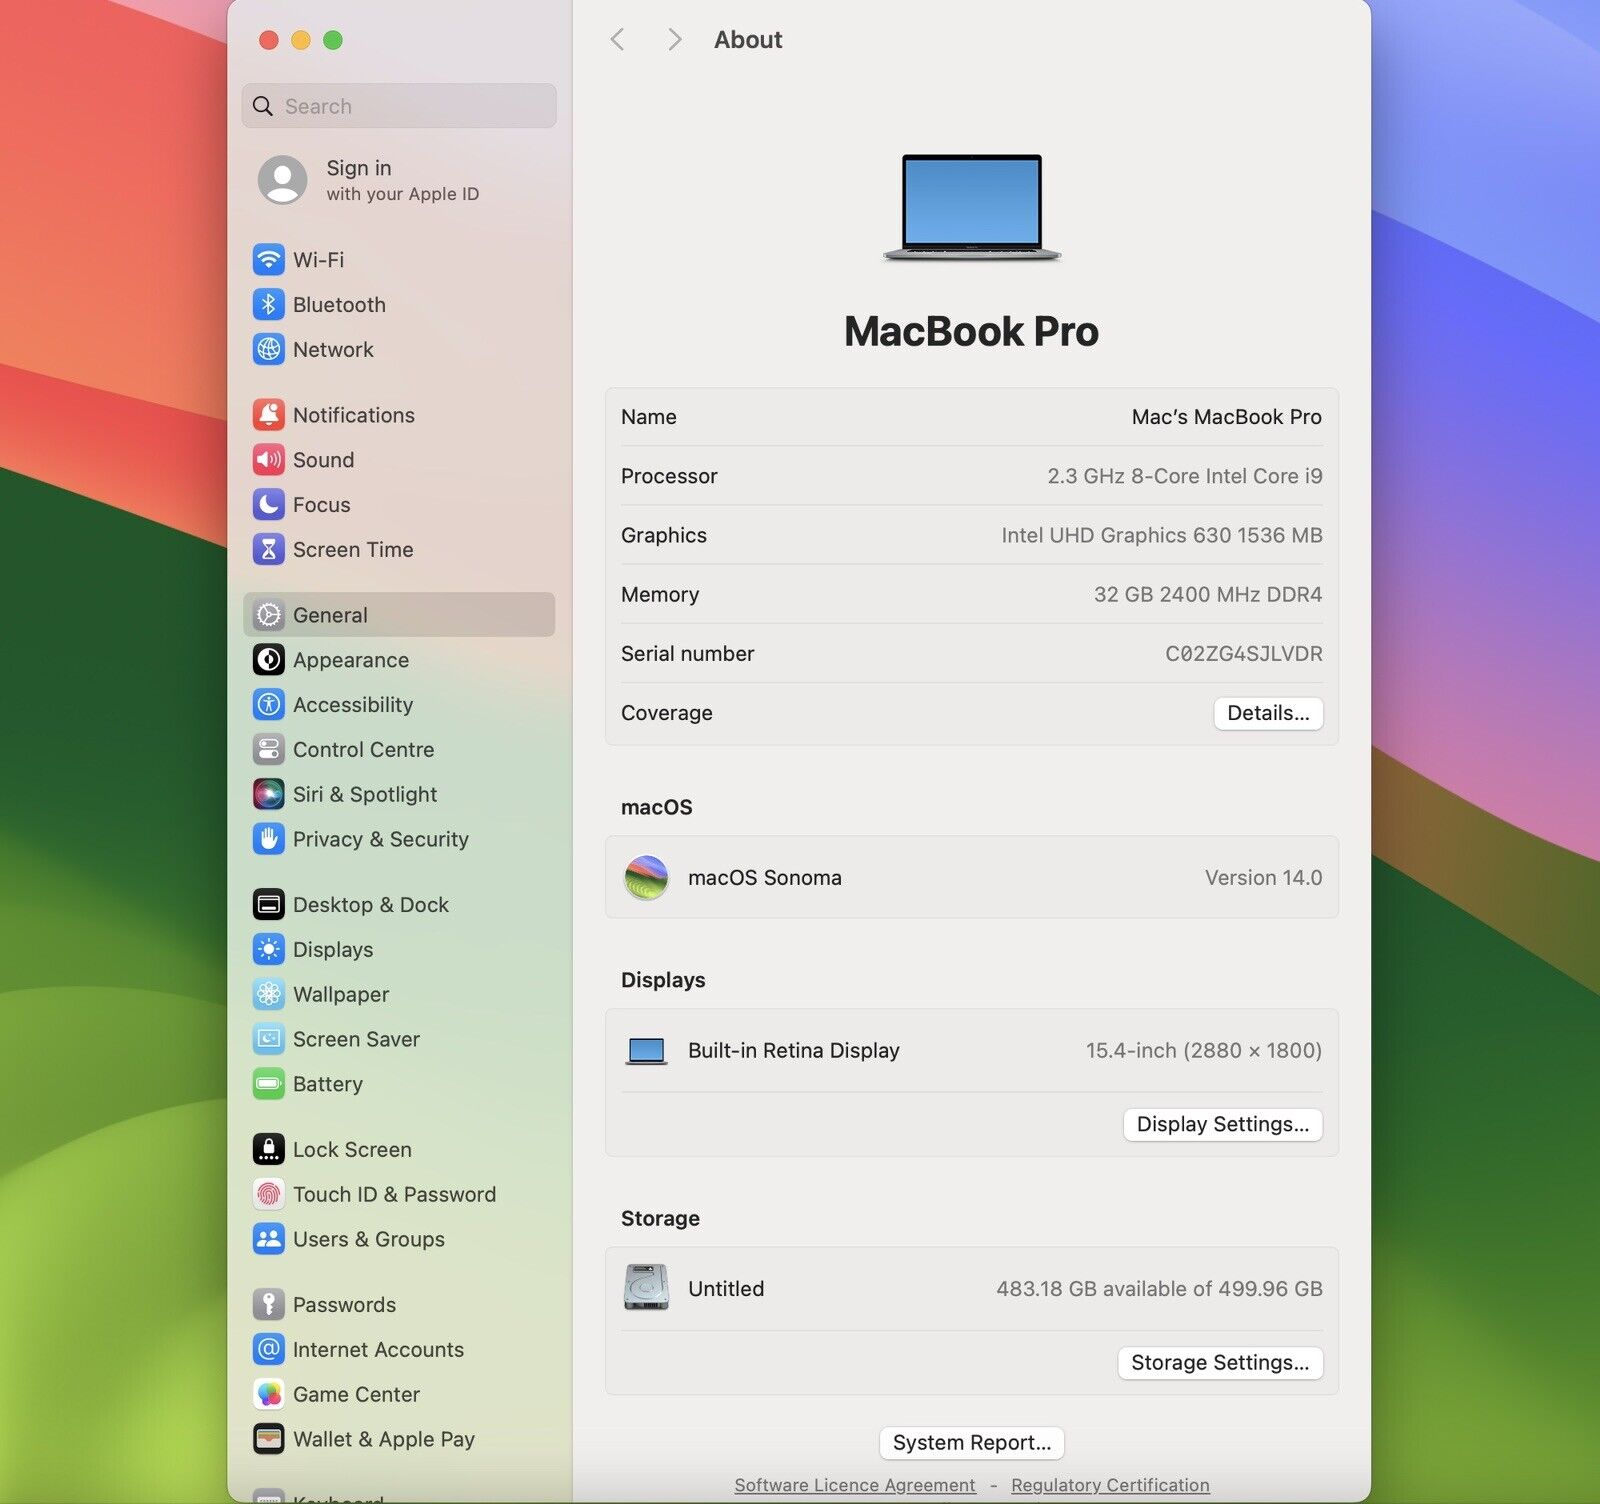Screen dimensions: 1600x1504
Task: Click the 2.3 GHz 8-Core Intel Core i9 value
Action: tap(1184, 476)
